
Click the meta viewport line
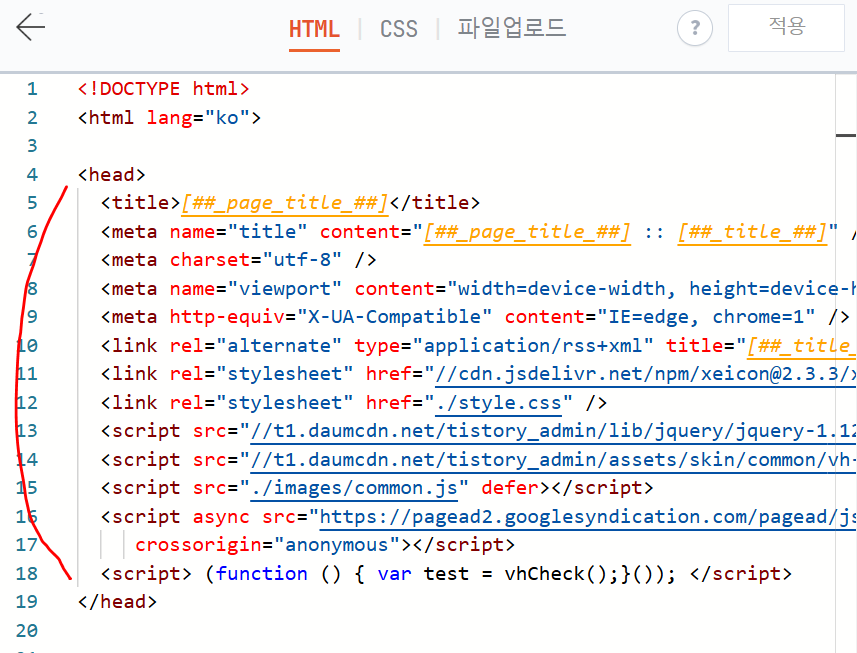pos(478,288)
